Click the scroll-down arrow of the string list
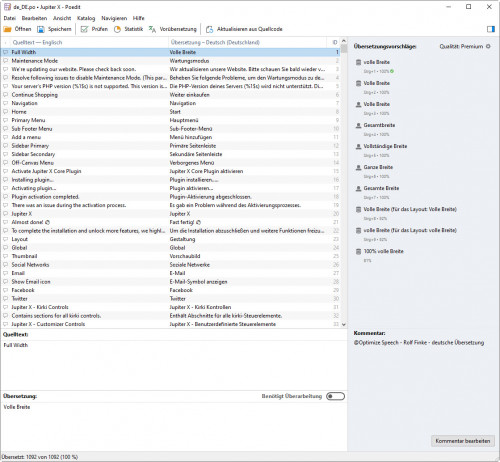This screenshot has height=462, width=500. (x=344, y=324)
